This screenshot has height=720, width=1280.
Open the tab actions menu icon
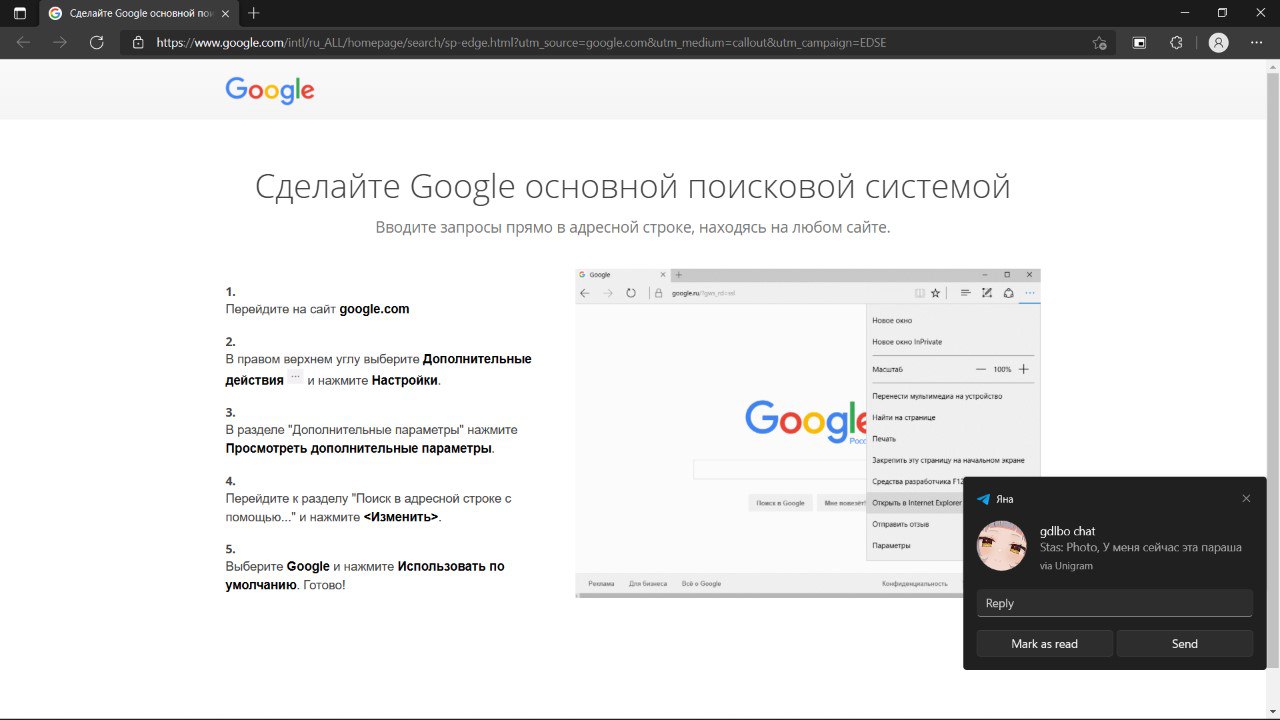(20, 13)
